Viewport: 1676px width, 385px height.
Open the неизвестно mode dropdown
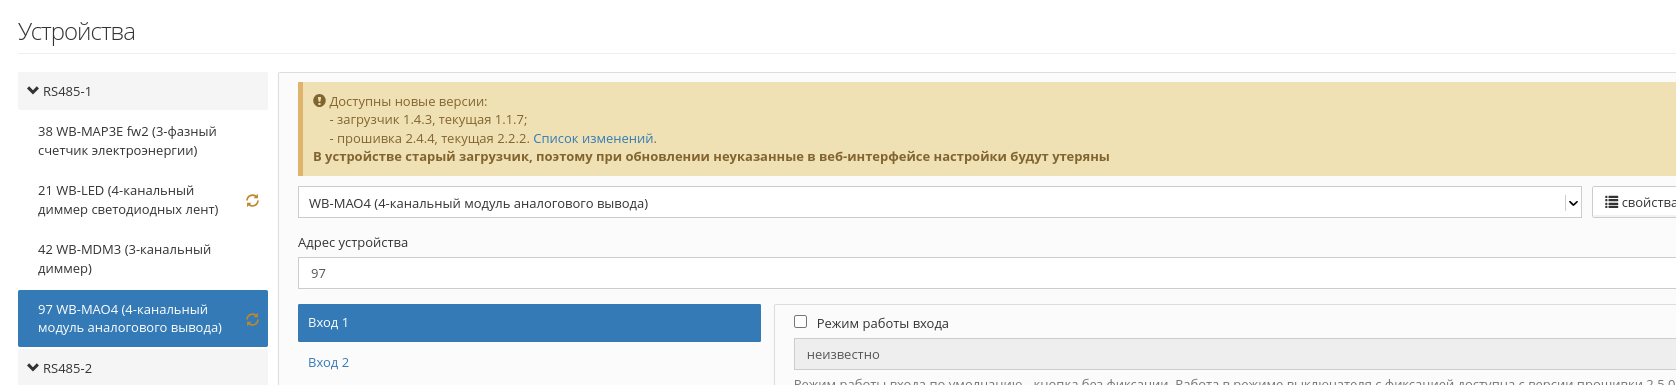coord(1235,354)
